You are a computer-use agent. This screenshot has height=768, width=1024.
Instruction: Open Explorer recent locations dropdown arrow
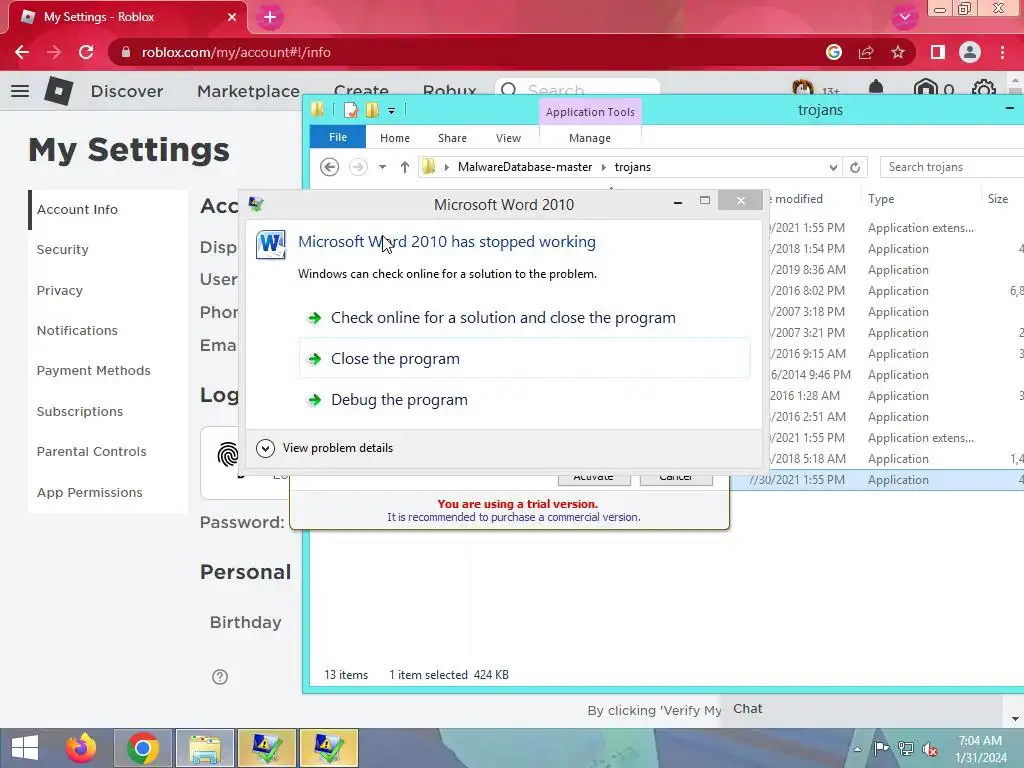click(x=382, y=167)
